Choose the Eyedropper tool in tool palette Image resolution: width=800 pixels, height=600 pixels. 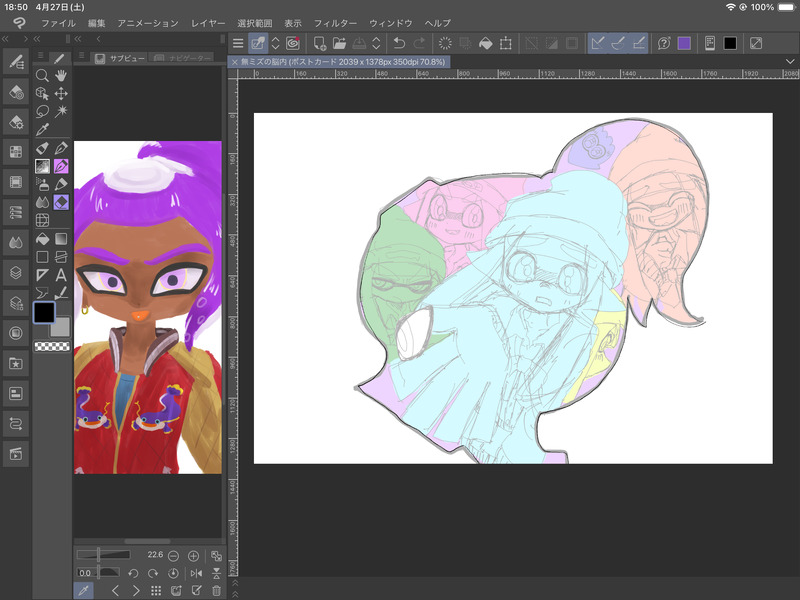coord(42,130)
